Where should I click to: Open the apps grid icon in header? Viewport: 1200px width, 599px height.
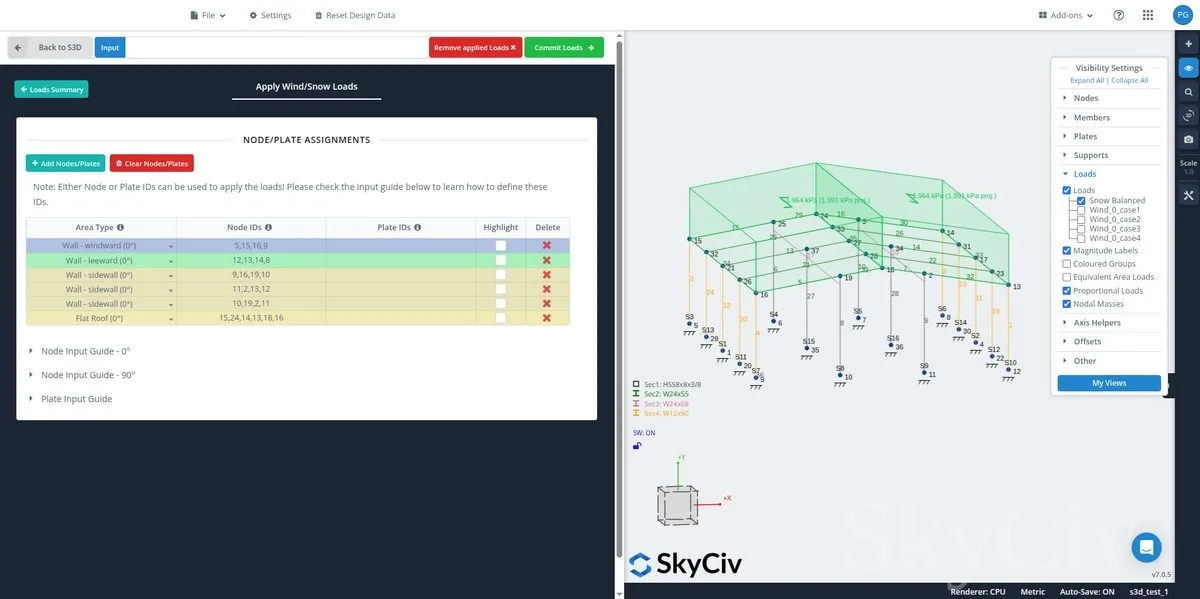pos(1148,15)
